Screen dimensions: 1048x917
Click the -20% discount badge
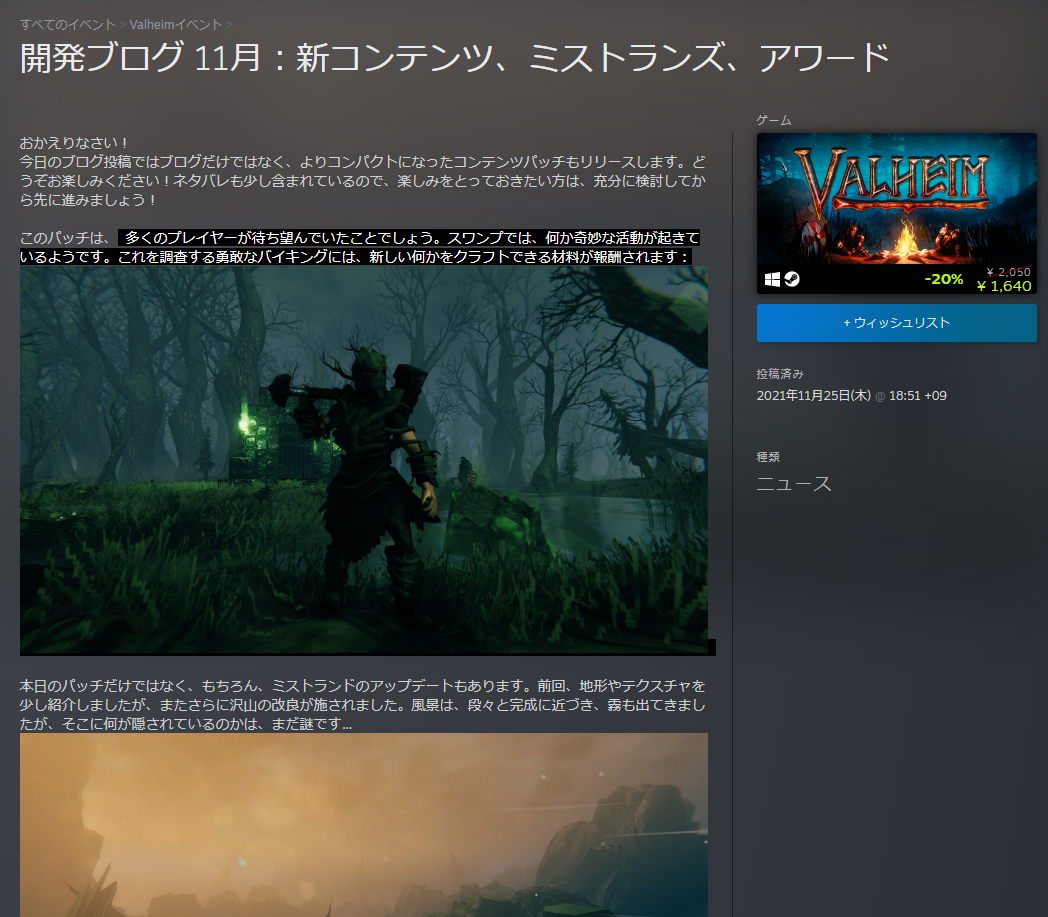pos(943,279)
